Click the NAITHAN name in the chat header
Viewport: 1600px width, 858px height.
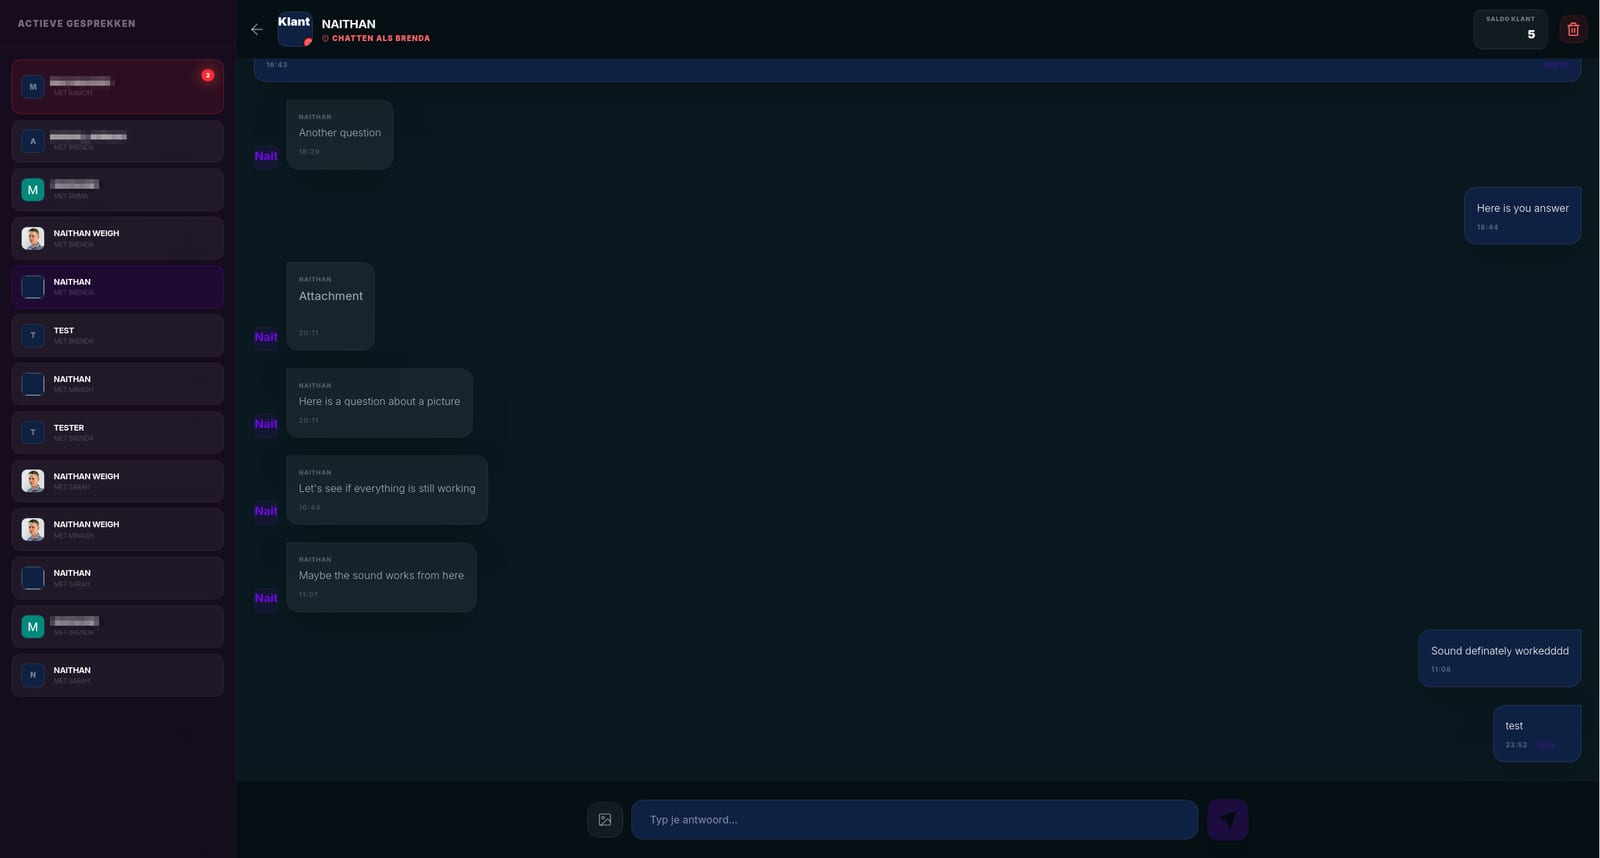(x=349, y=24)
